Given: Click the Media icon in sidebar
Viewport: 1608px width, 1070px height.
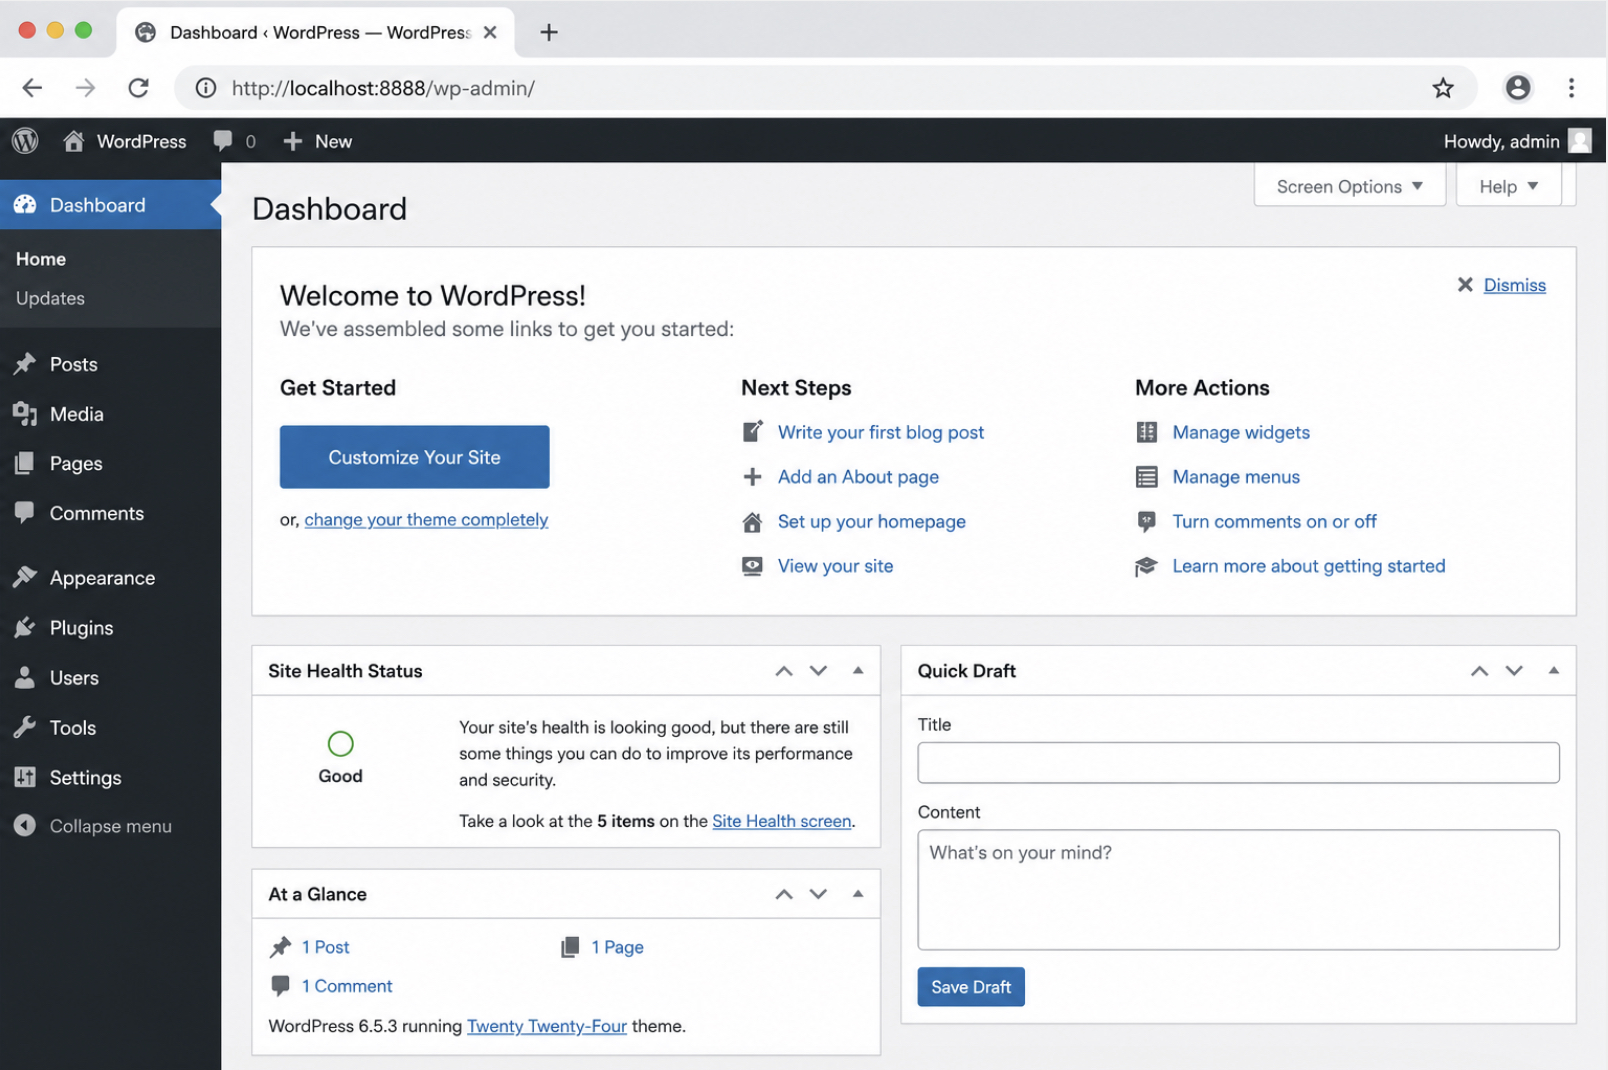Looking at the screenshot, I should click(25, 414).
